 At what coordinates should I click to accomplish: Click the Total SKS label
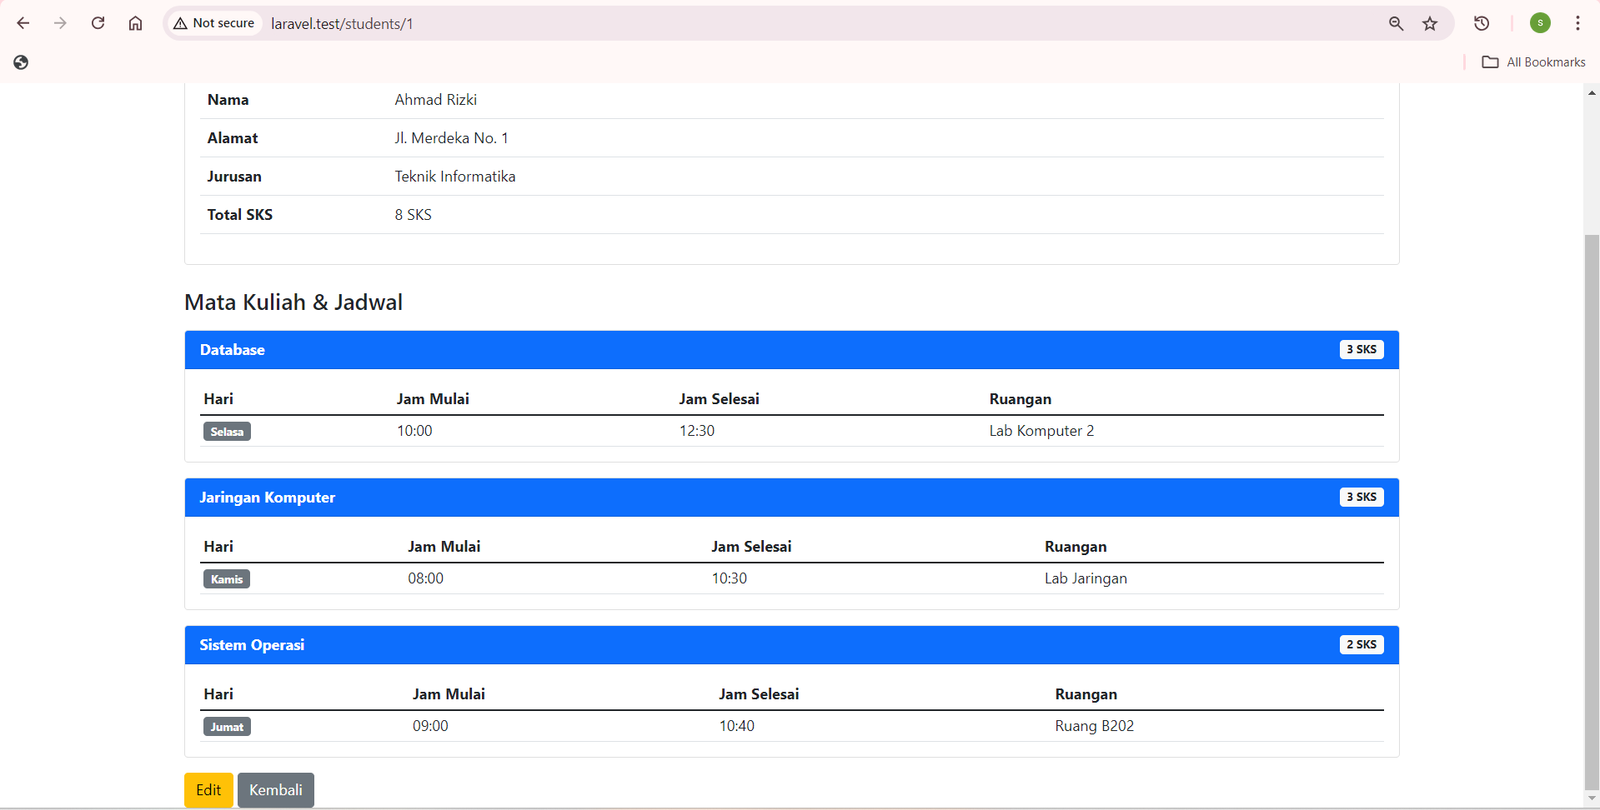point(240,215)
